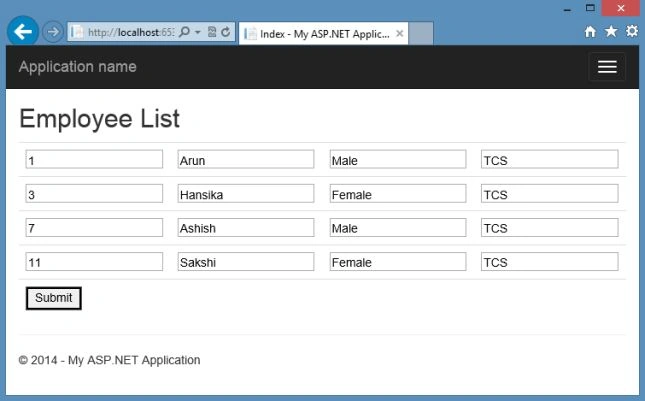Click the compatibility view icon in address bar
645x401 pixels.
click(x=212, y=32)
